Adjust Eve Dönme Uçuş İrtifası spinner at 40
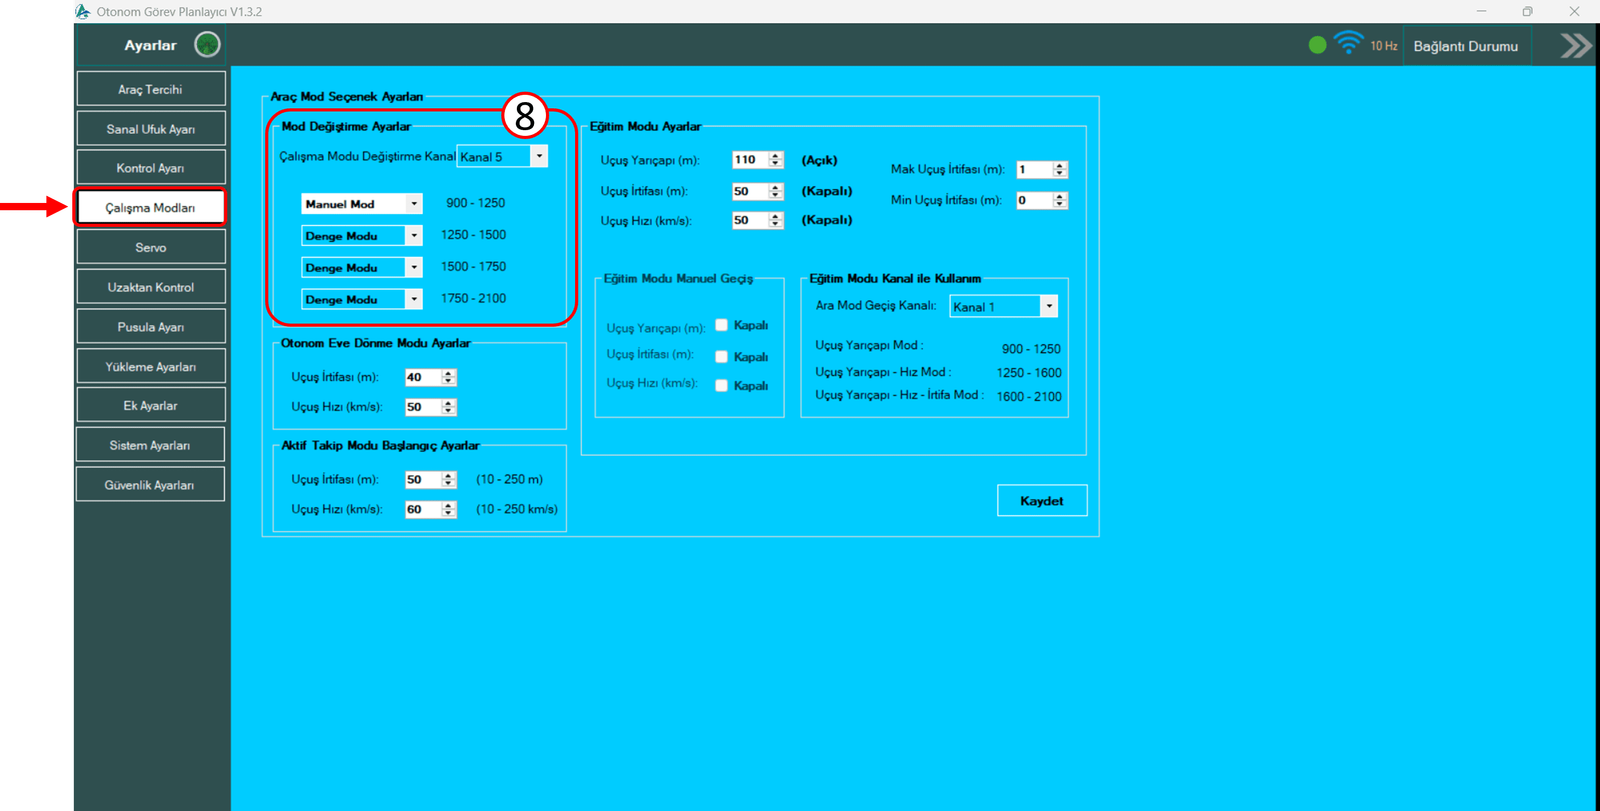Screen dimensions: 1600x811 point(448,378)
